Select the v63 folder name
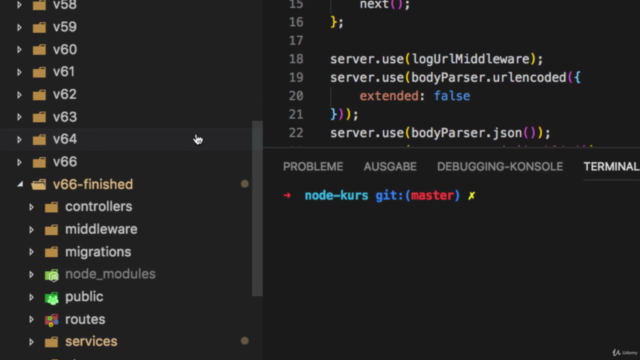640x360 pixels. pos(65,117)
